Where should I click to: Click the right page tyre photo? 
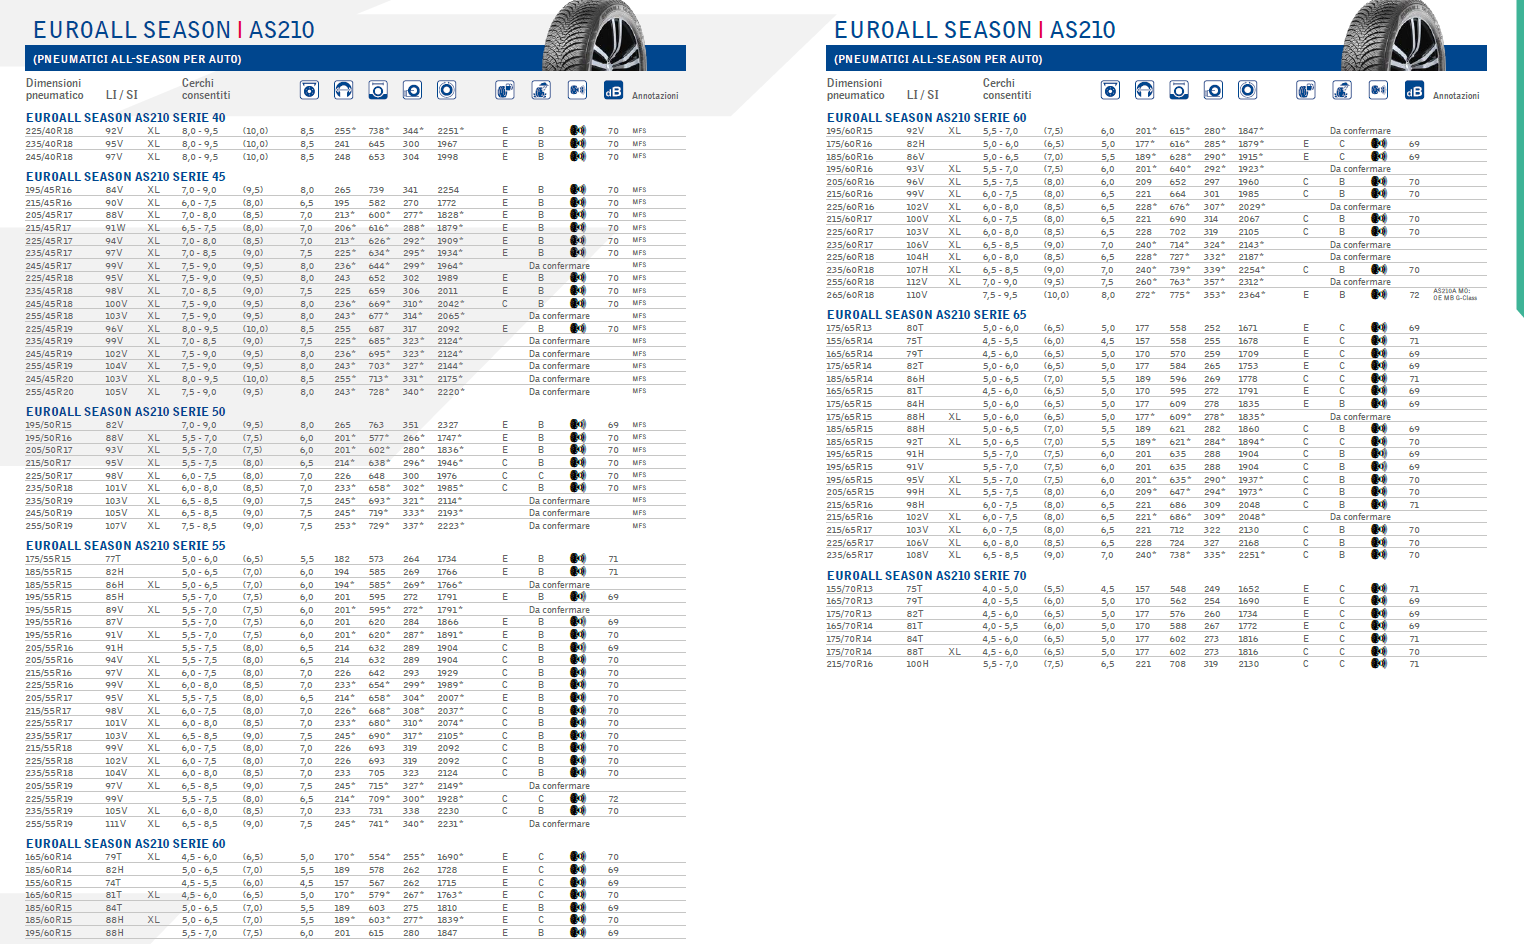[1394, 36]
